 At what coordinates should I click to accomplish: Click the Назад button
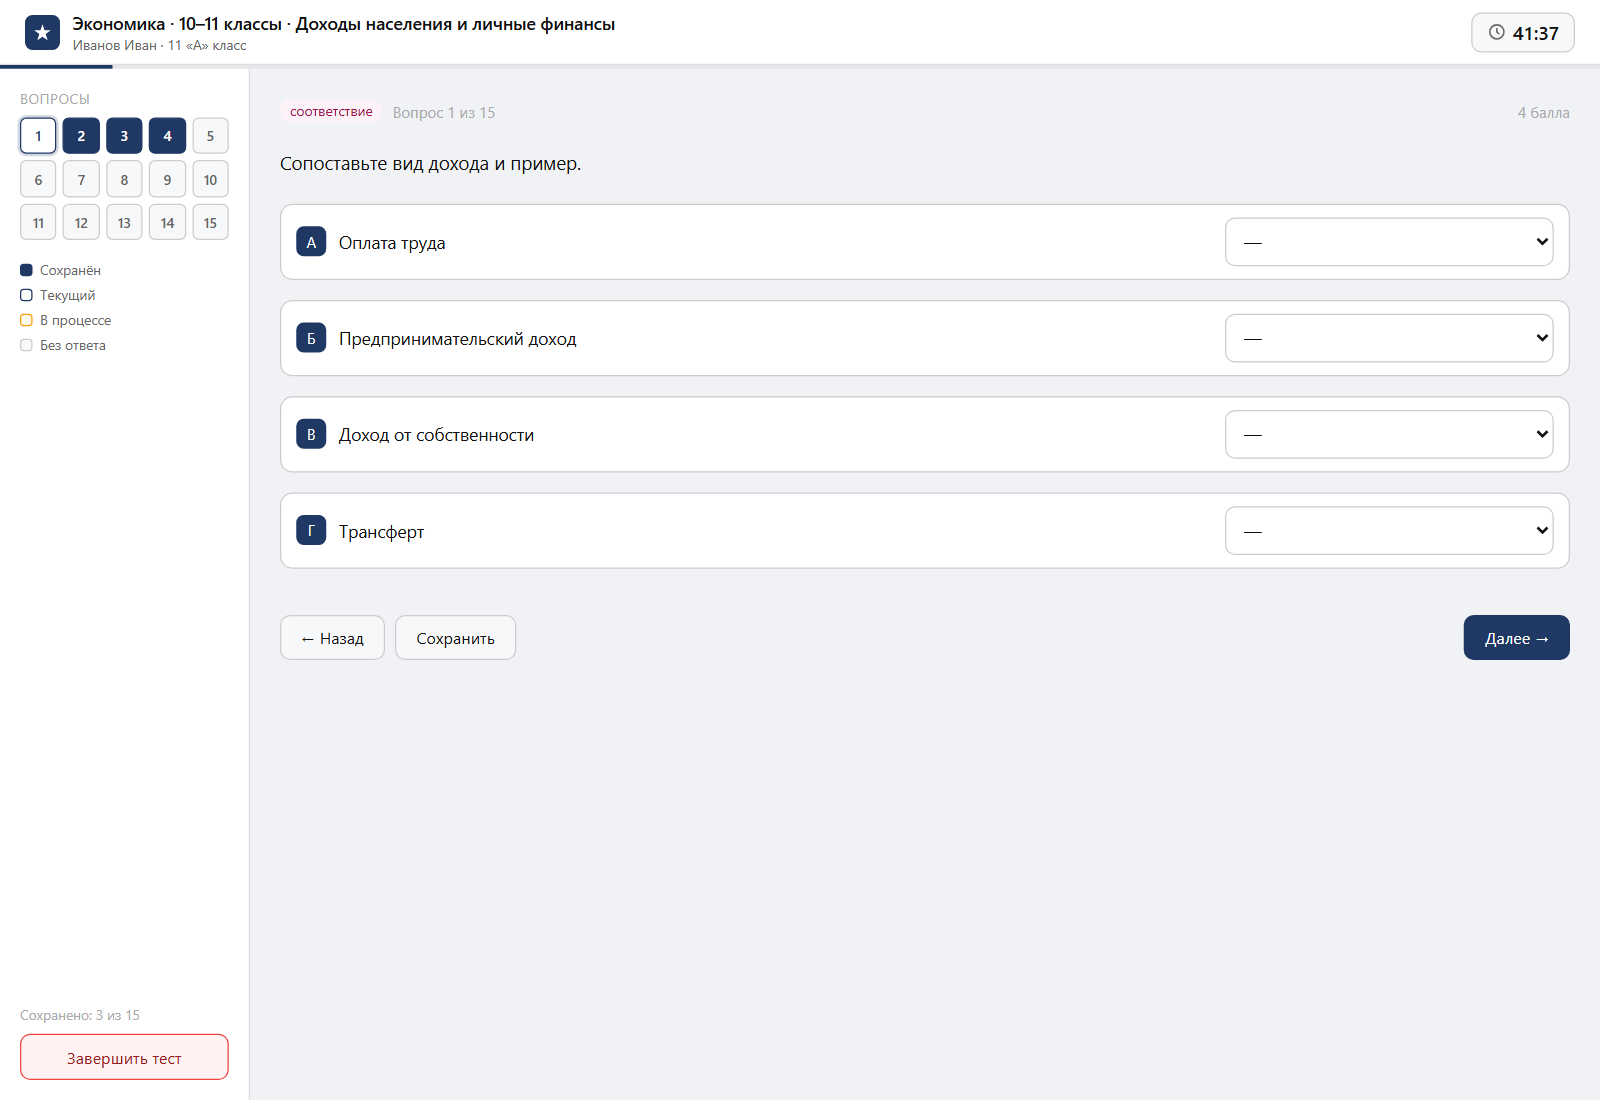(332, 638)
